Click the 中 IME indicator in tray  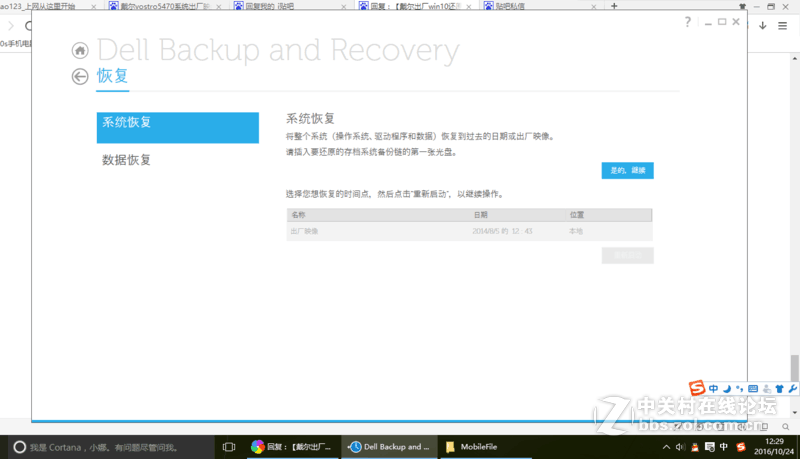point(723,447)
